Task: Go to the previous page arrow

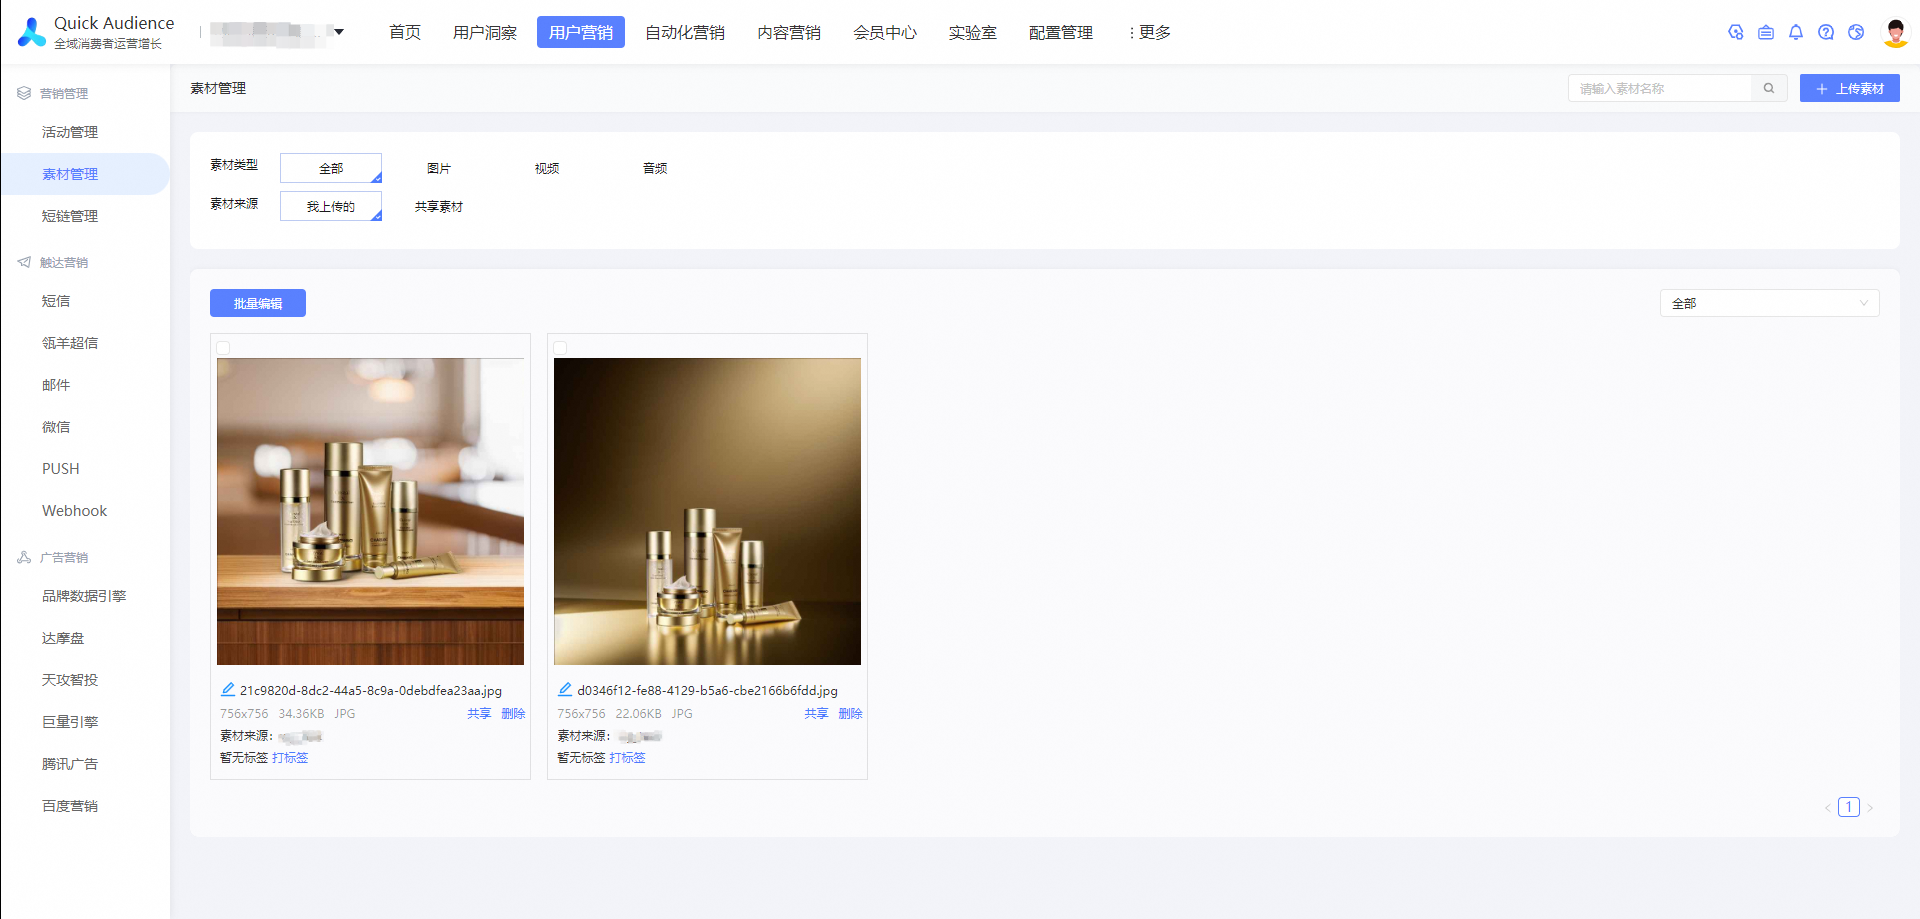Action: point(1828,808)
